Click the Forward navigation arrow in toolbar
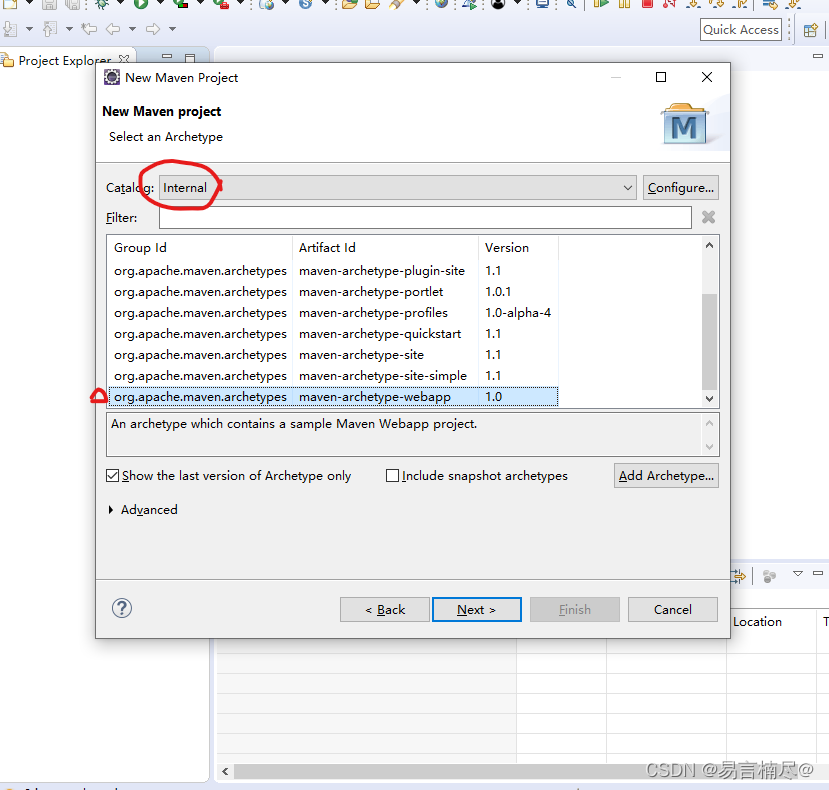 point(153,29)
